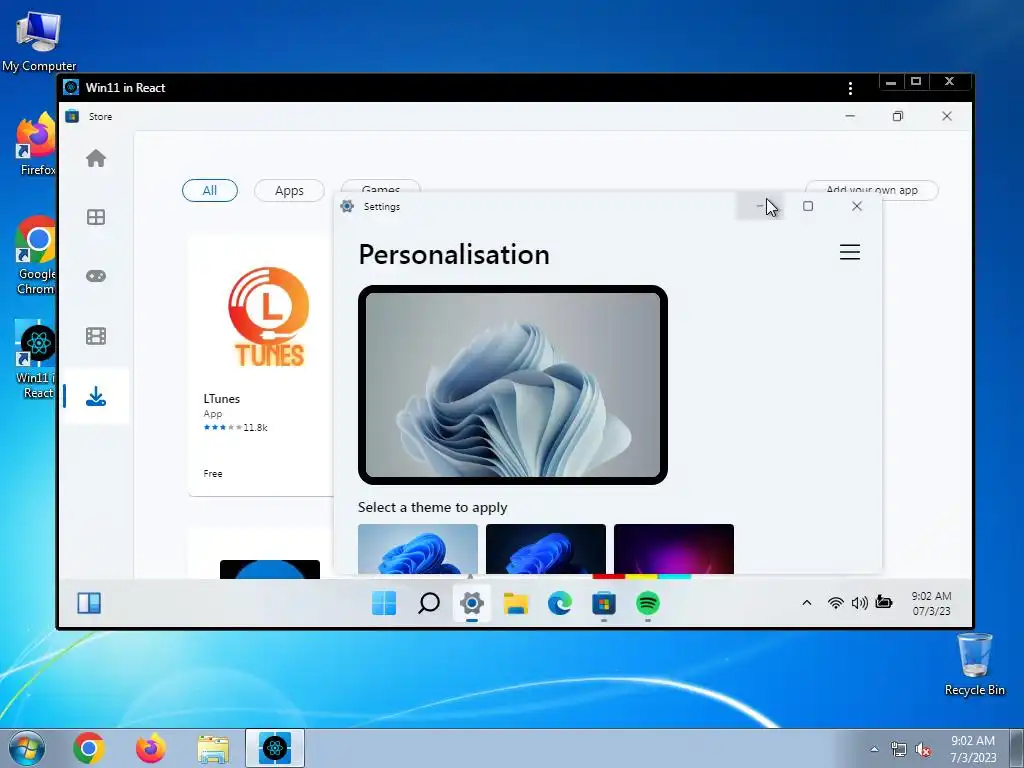Select the Store downloads sidebar icon
The height and width of the screenshot is (768, 1024).
pyautogui.click(x=96, y=396)
